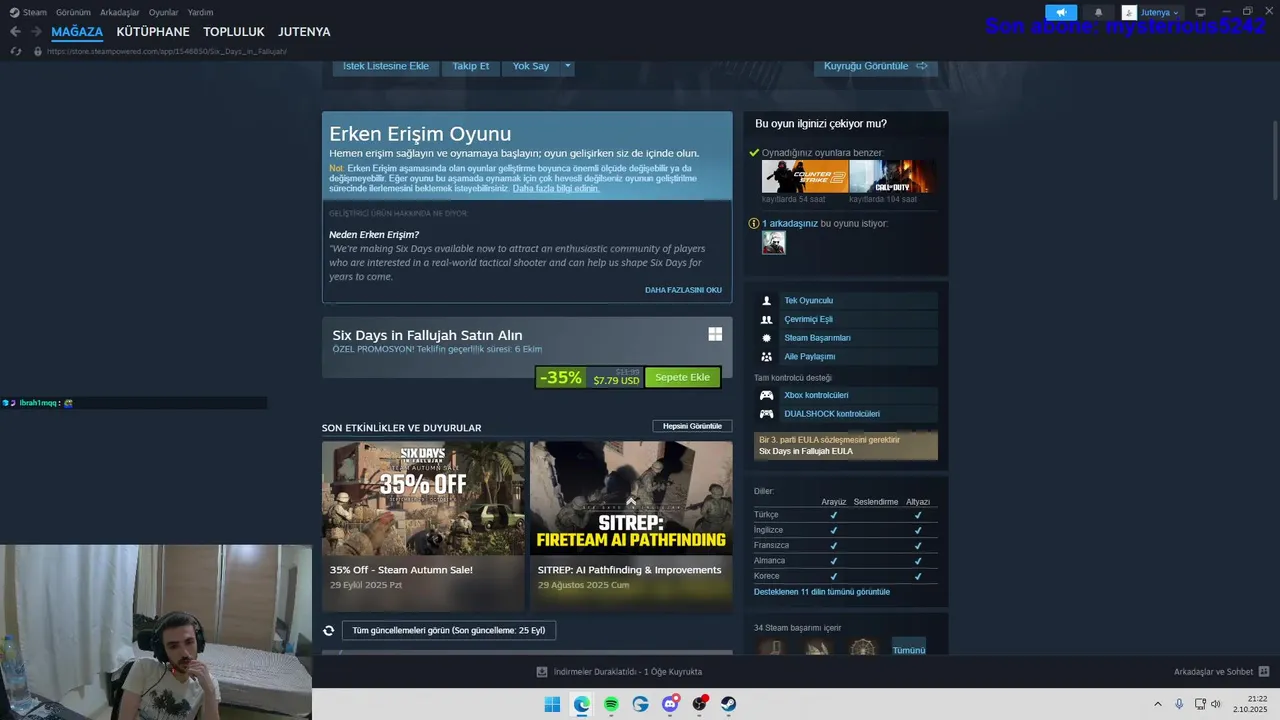This screenshot has width=1280, height=720.
Task: Open the Call of Duty similar game thumbnail
Action: 892,176
